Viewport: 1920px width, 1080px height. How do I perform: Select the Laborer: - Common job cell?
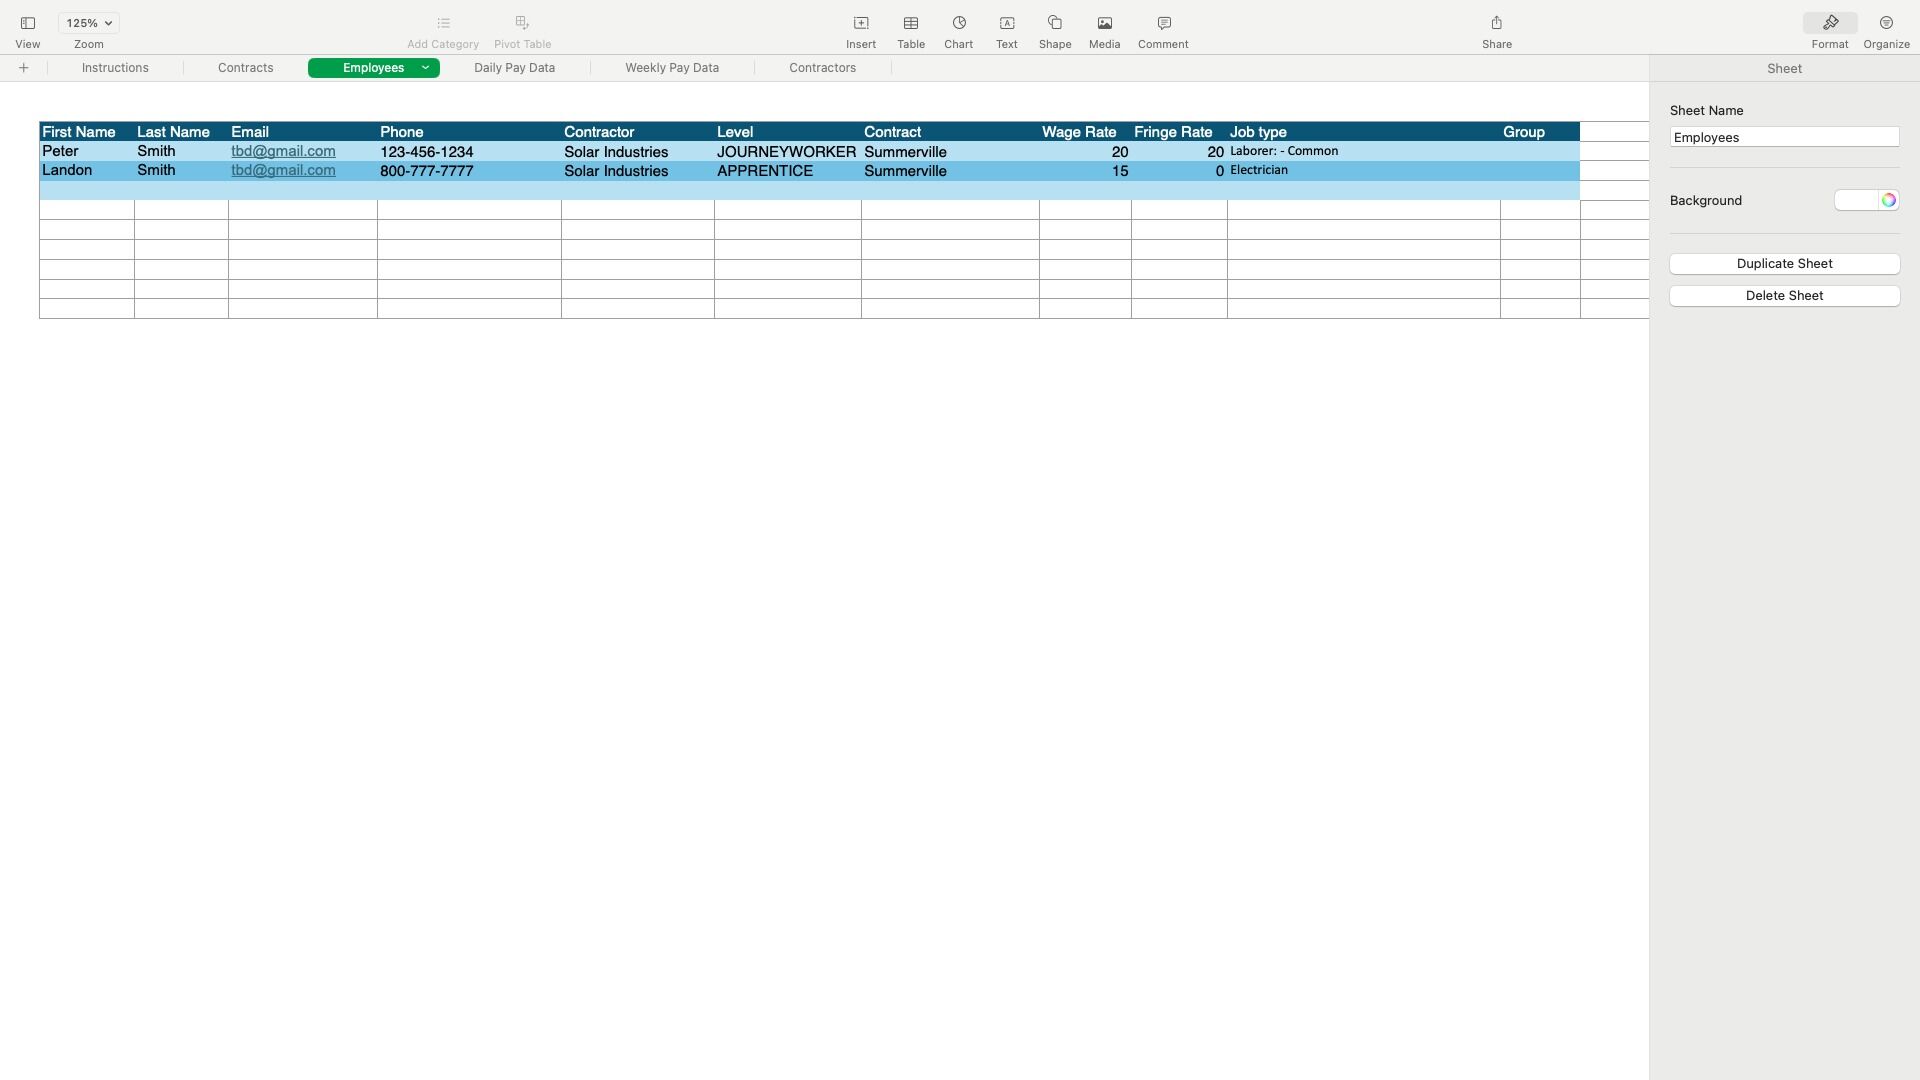click(x=1364, y=151)
